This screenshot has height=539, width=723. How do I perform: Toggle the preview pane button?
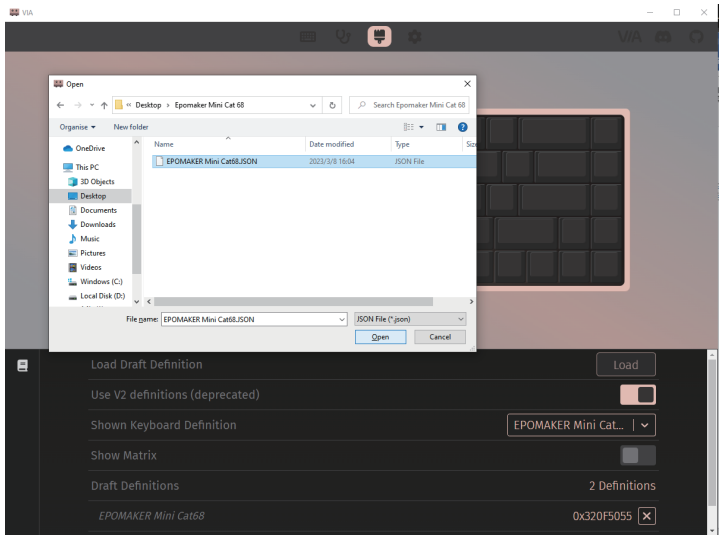440,127
